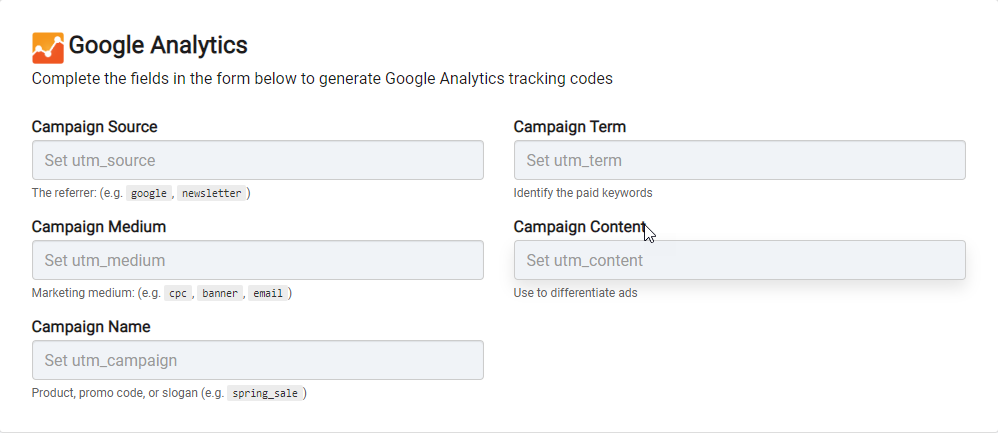Click the spring_sale example code tag
Viewport: 998px width, 433px height.
[x=265, y=394]
